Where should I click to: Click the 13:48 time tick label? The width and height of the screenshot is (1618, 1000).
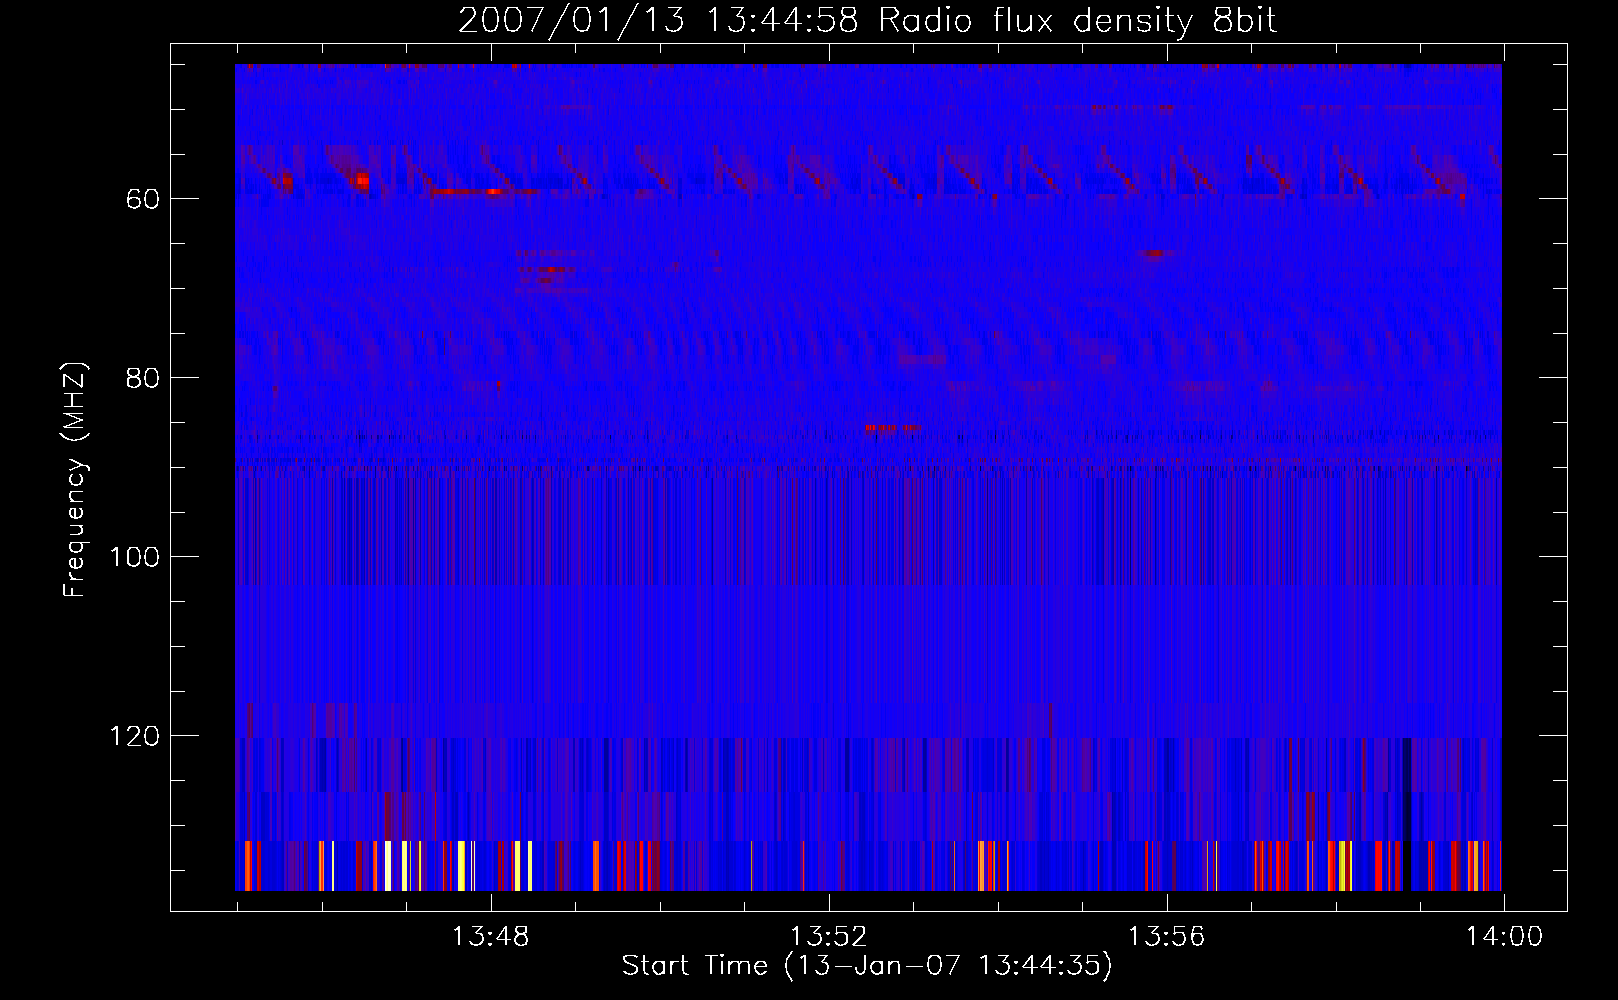pyautogui.click(x=490, y=937)
